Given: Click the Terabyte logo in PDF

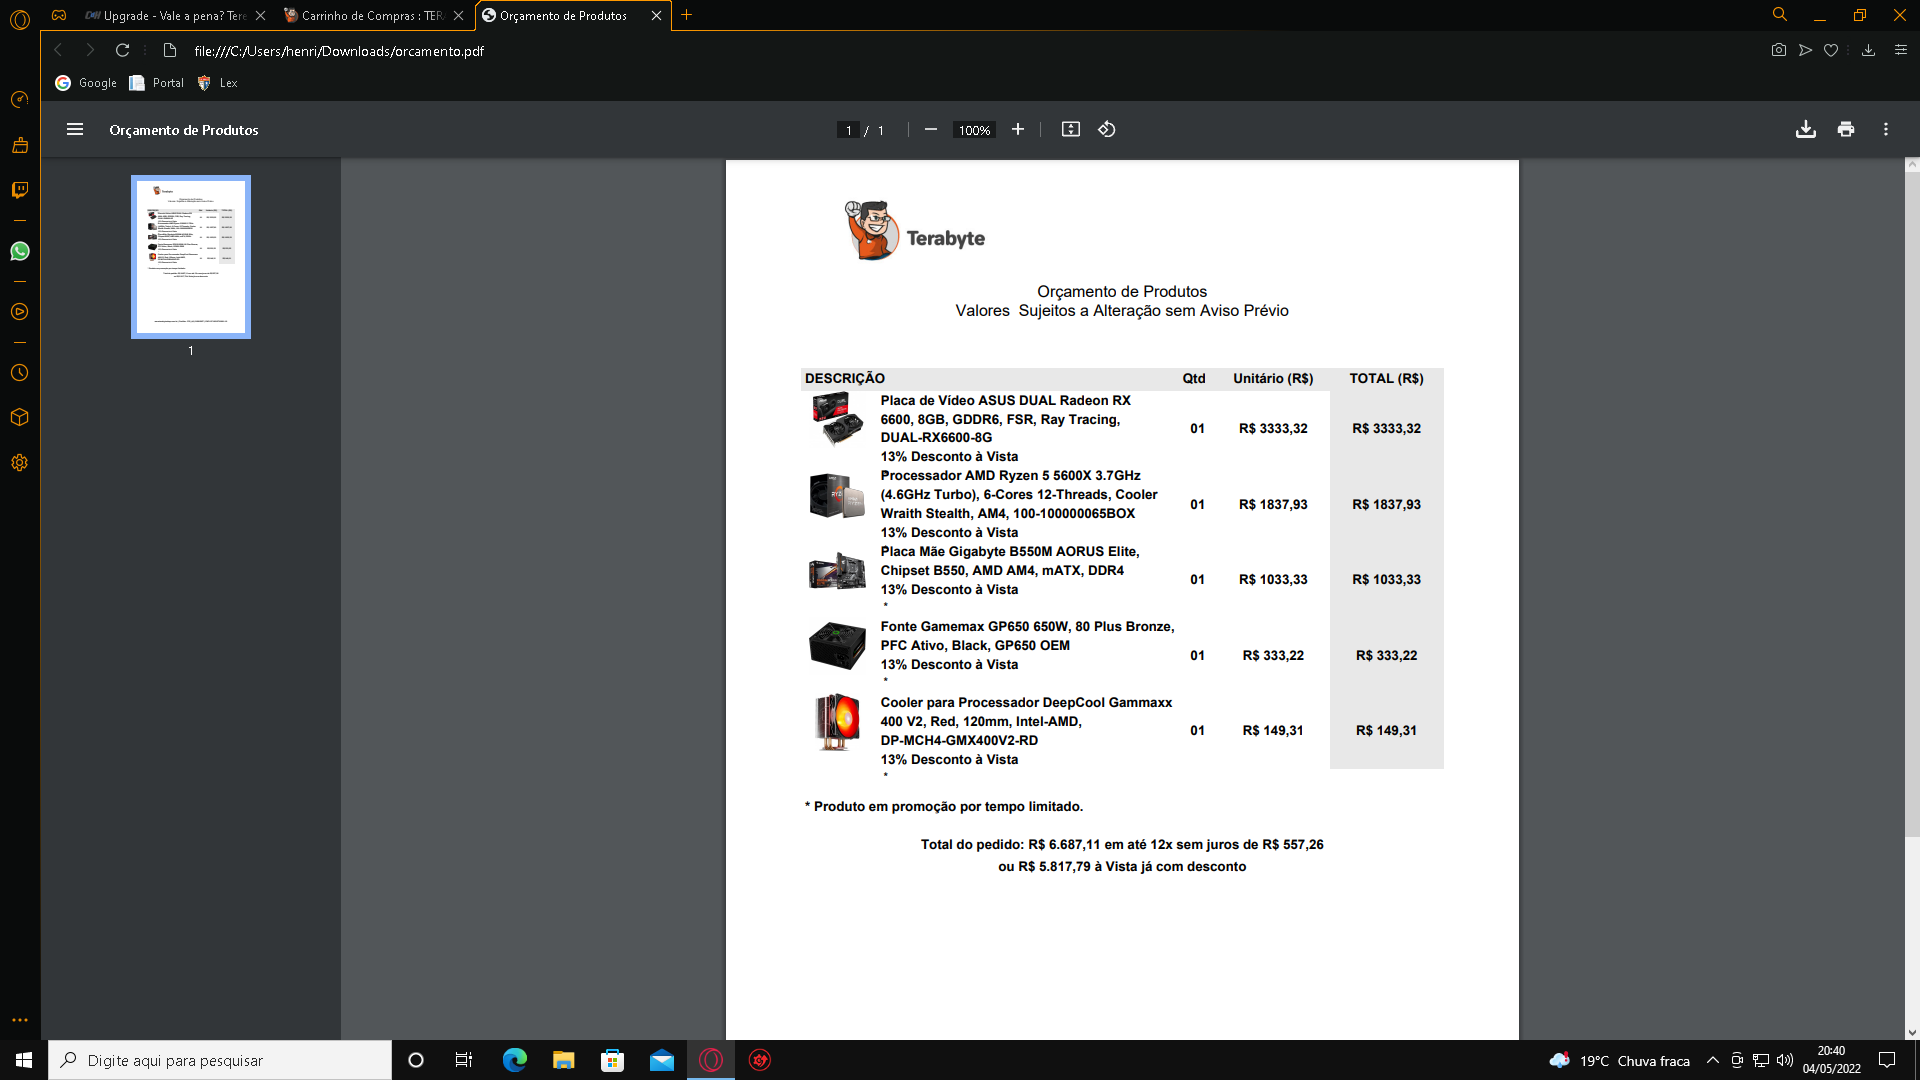Looking at the screenshot, I should point(914,231).
